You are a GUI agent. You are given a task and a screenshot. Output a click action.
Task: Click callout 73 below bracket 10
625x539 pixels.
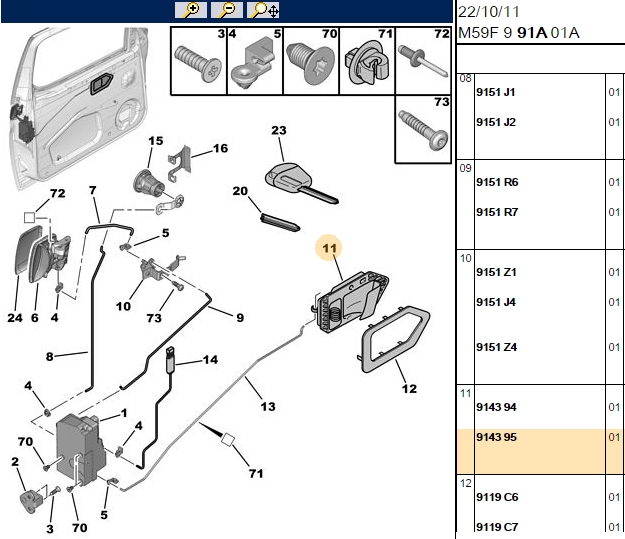coord(154,318)
